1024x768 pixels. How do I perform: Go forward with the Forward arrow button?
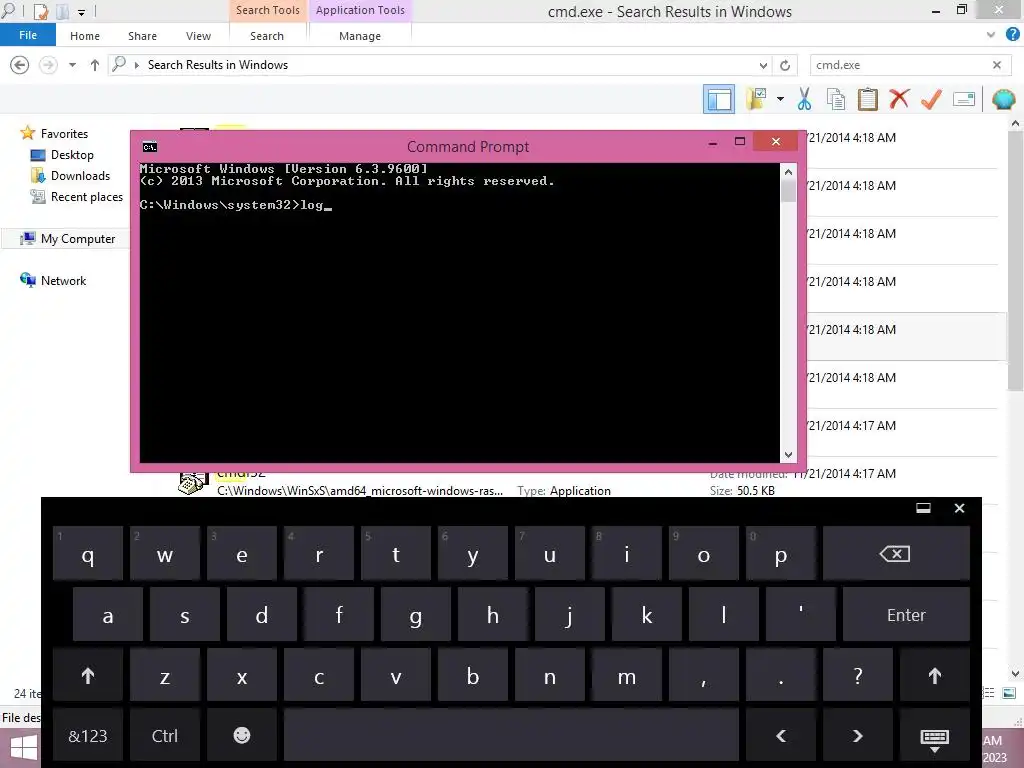coord(48,65)
